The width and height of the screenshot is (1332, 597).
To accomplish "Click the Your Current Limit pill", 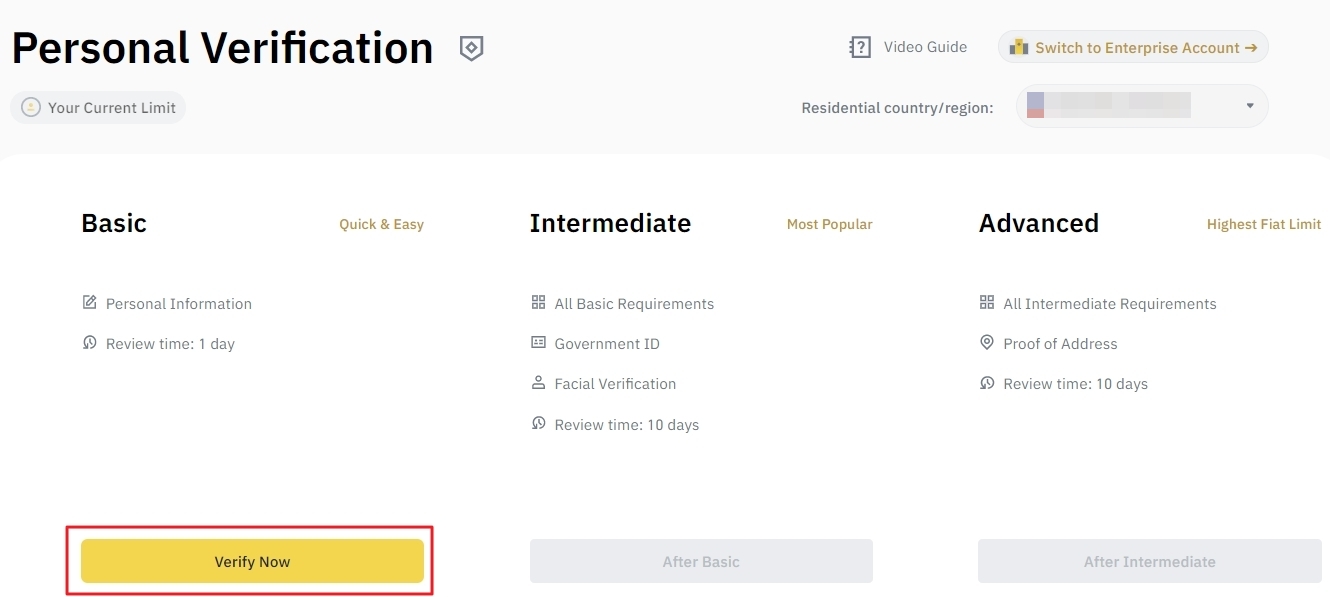I will (99, 107).
